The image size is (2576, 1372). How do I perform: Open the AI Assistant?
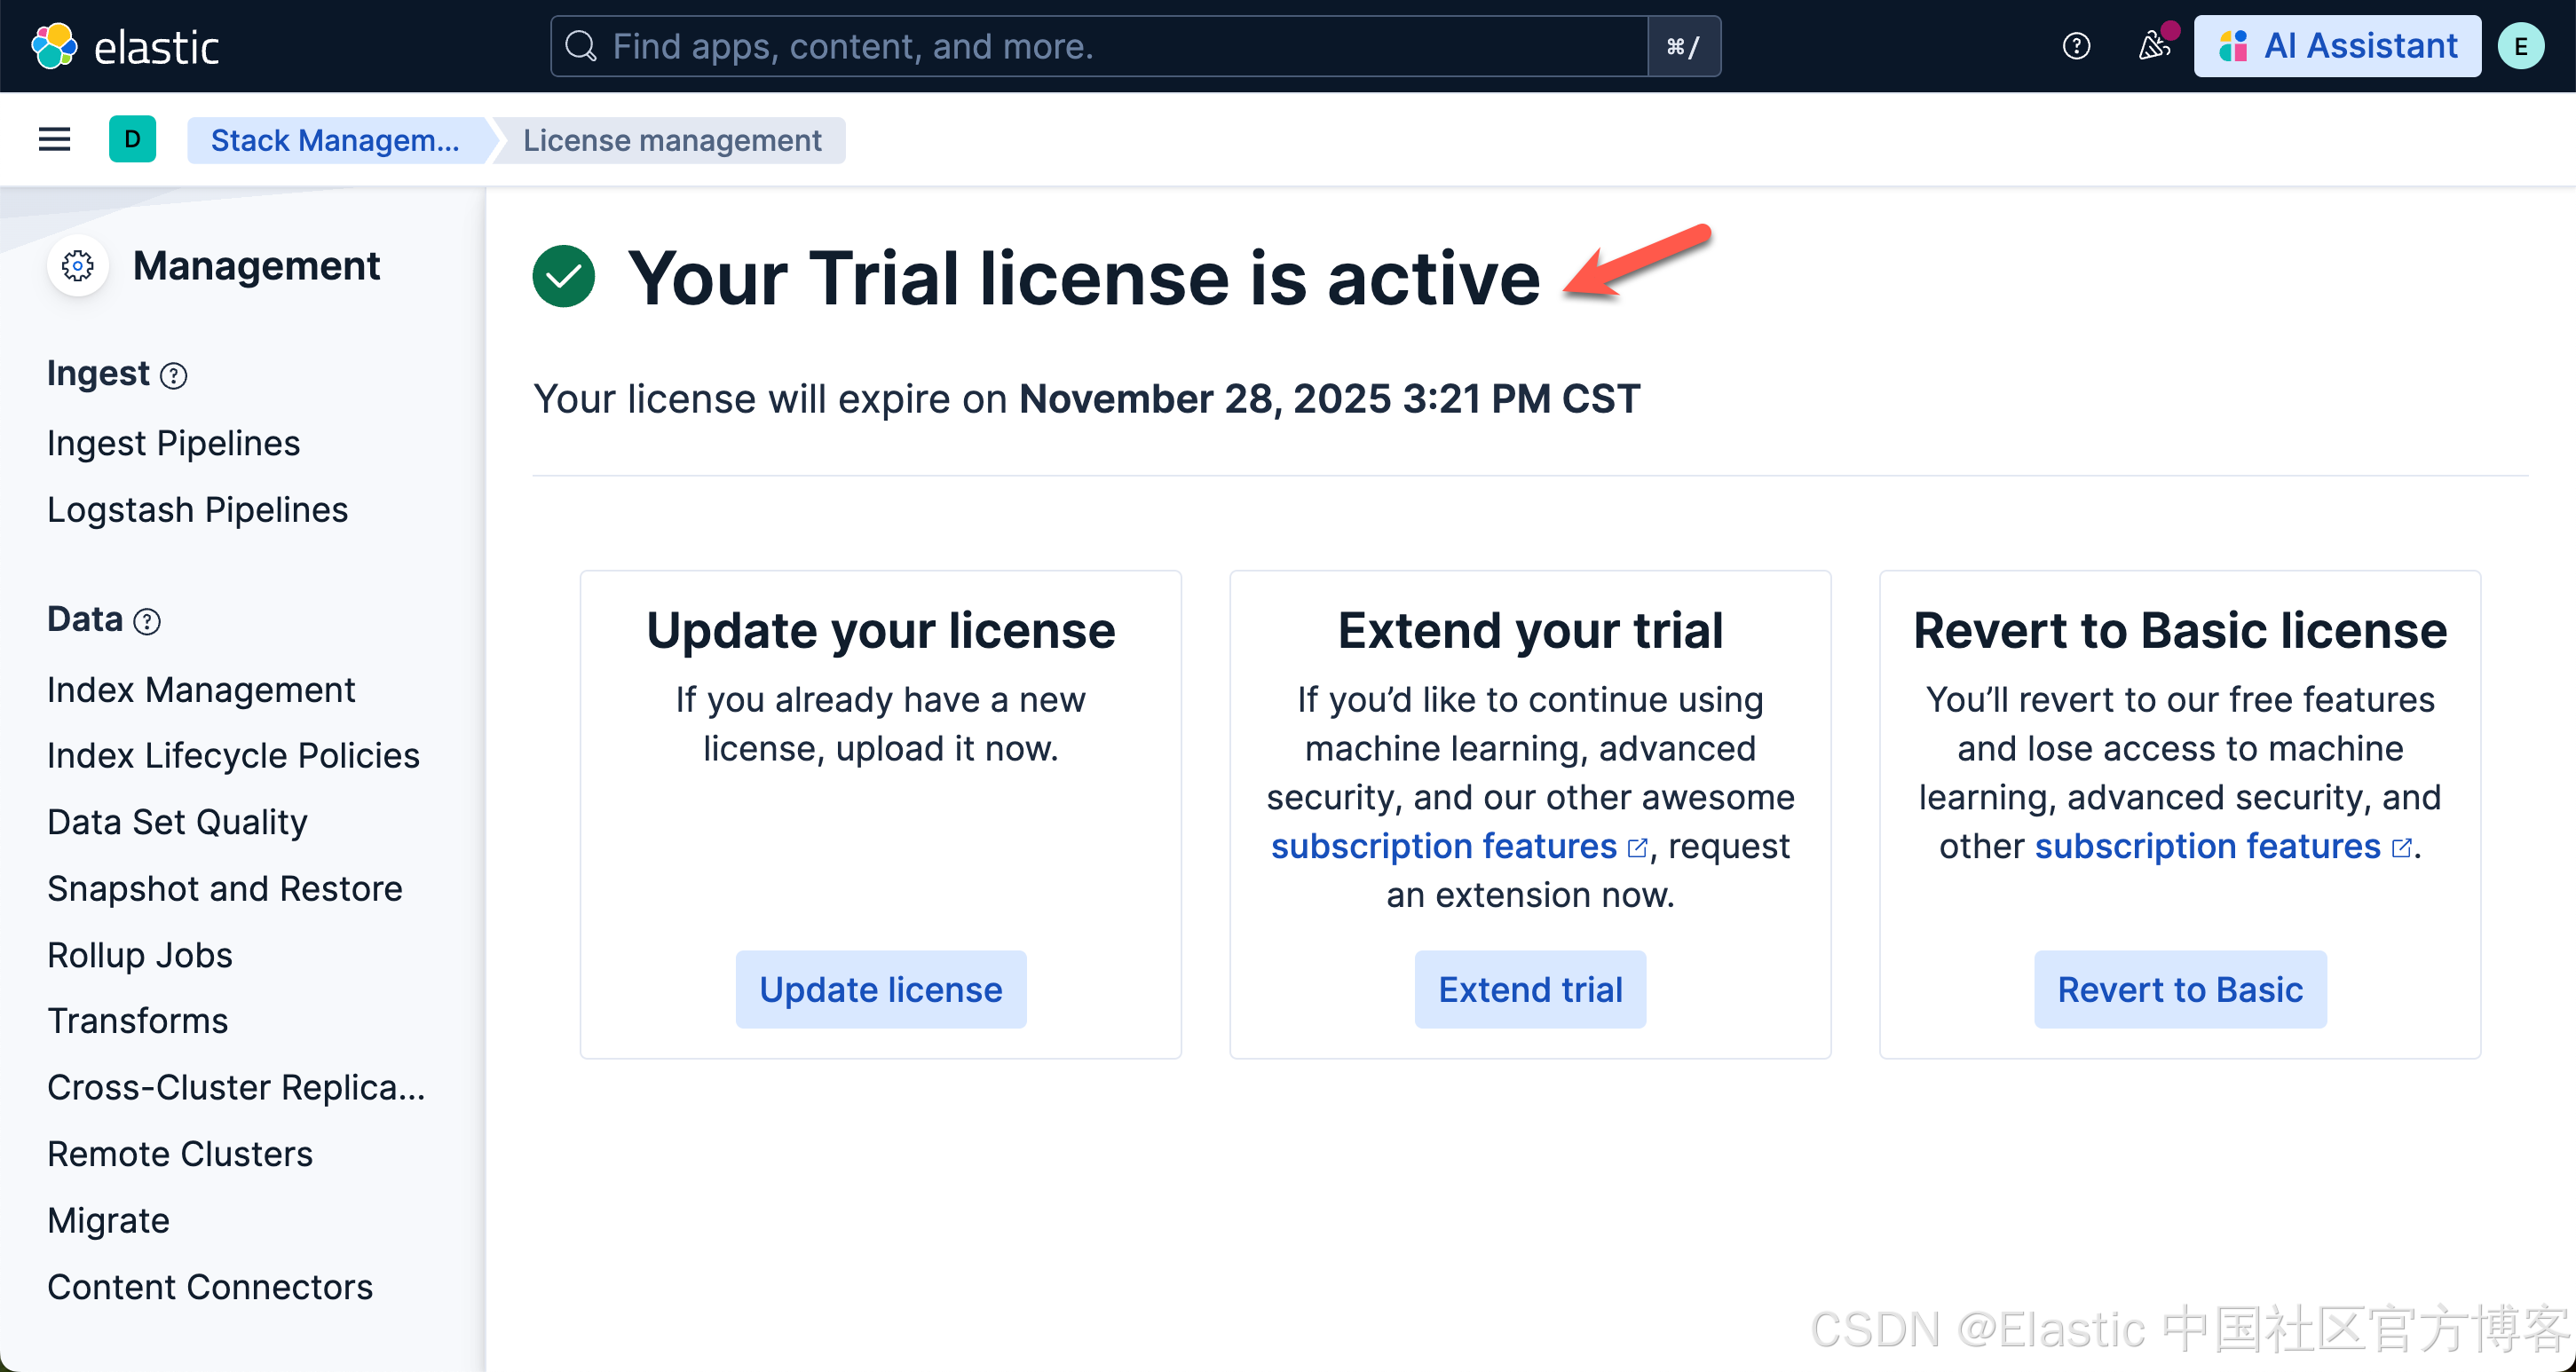[2337, 46]
